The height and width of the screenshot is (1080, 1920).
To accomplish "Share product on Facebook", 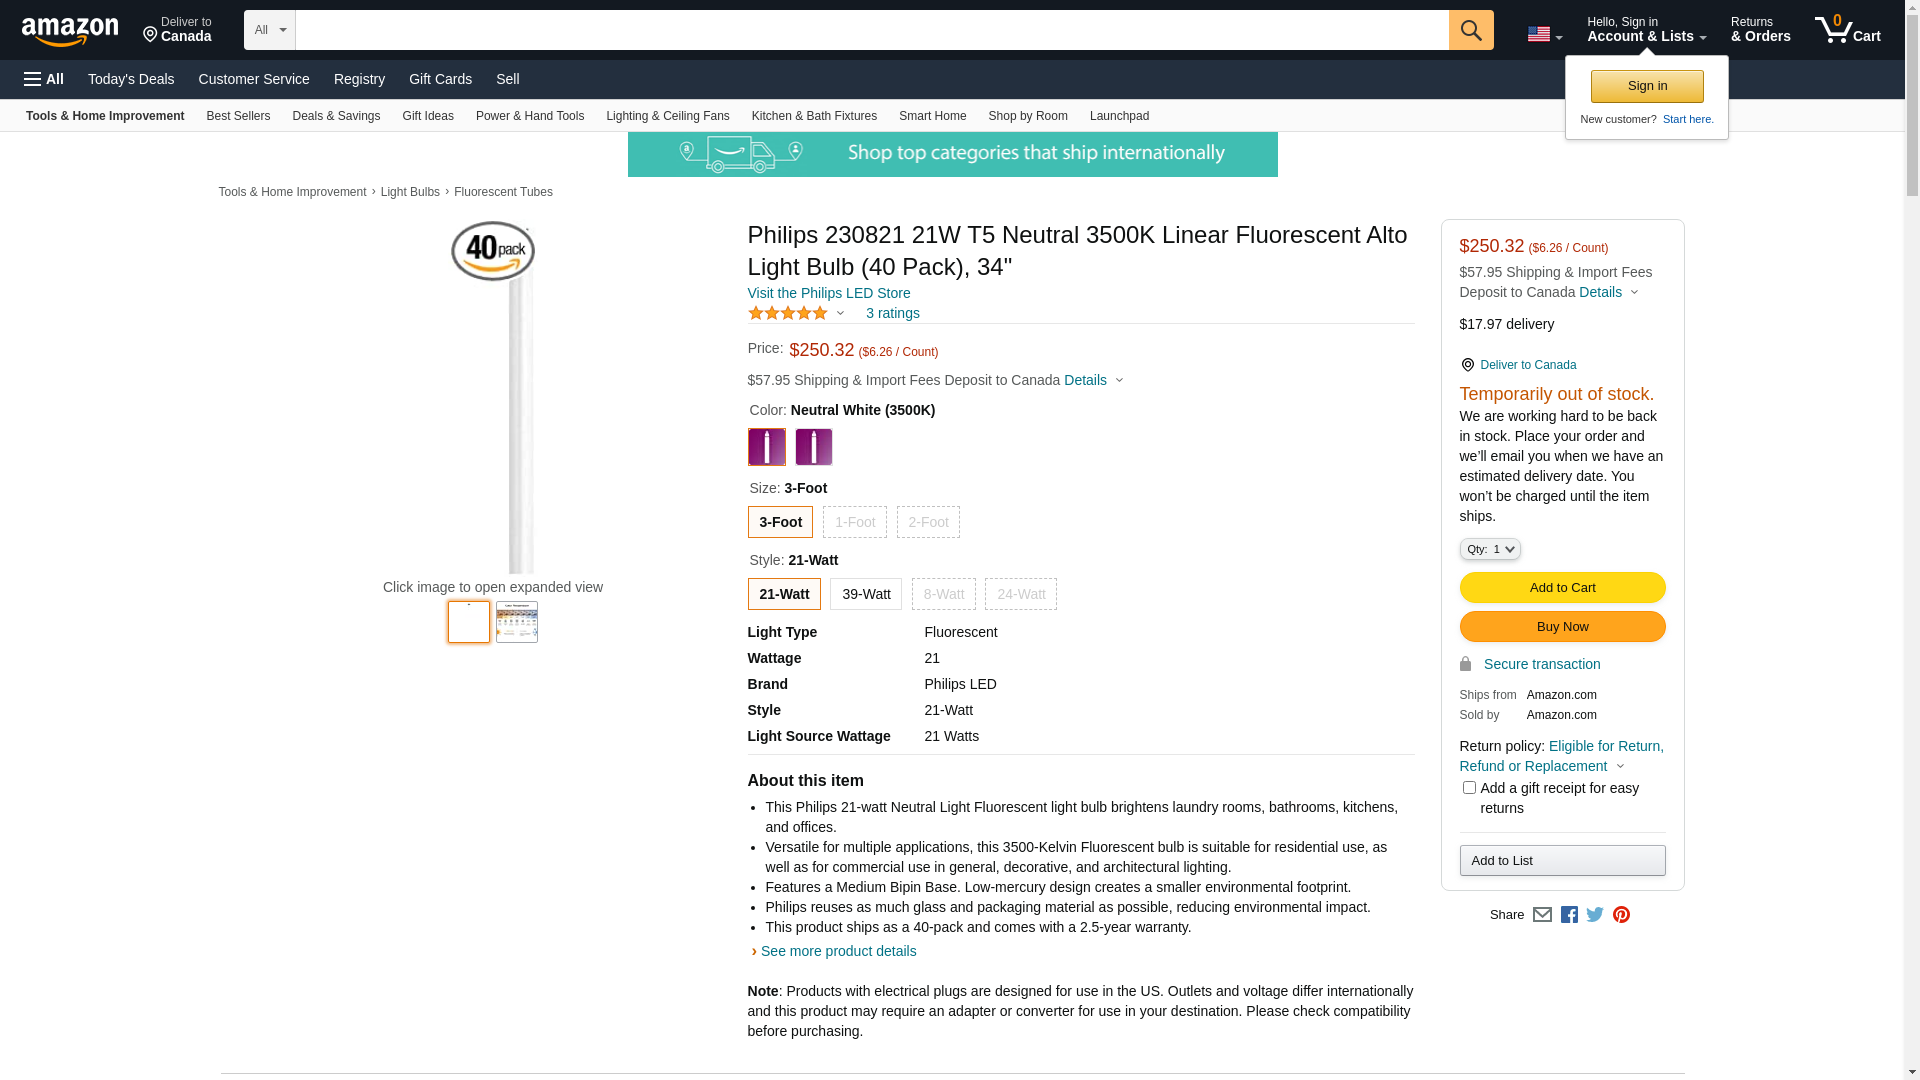I will click(x=1569, y=915).
